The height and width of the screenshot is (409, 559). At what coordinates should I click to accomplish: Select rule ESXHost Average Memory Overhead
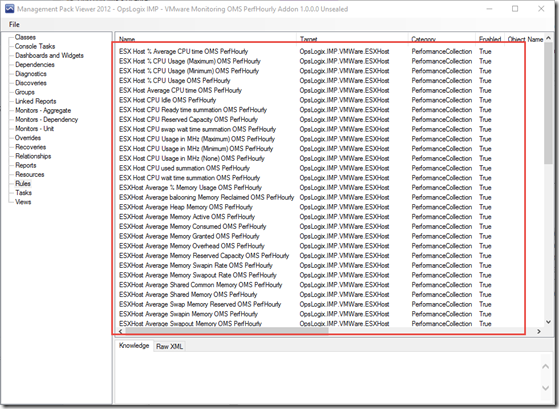191,246
